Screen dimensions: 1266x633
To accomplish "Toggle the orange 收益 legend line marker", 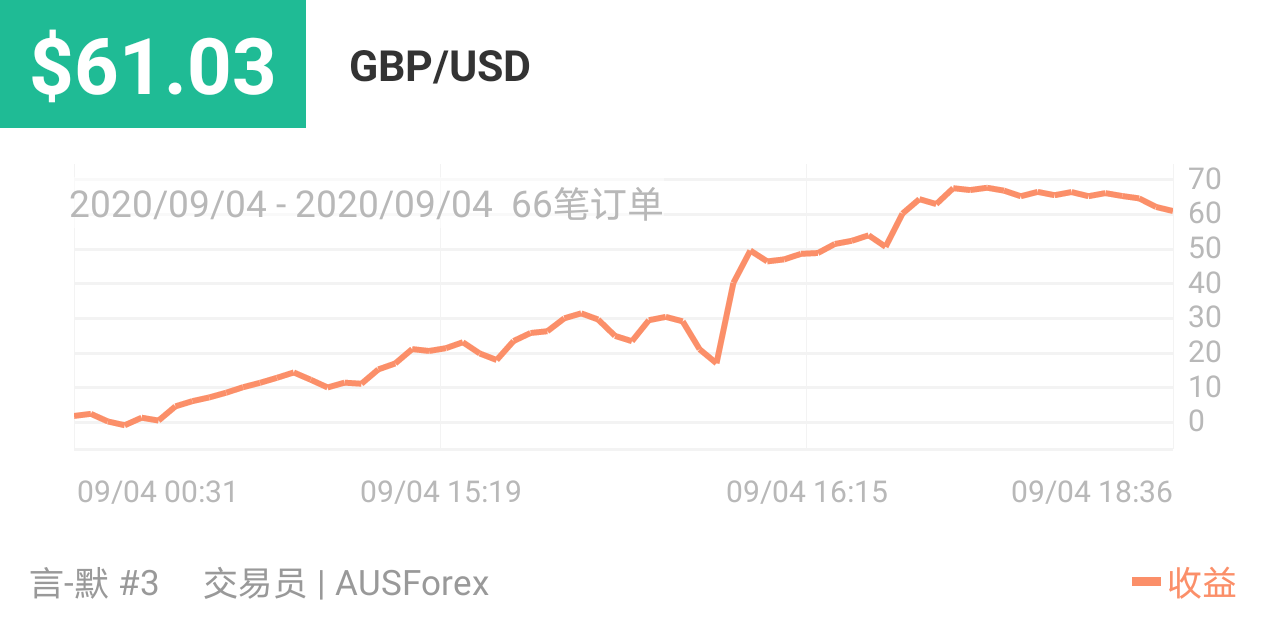I will point(1146,582).
